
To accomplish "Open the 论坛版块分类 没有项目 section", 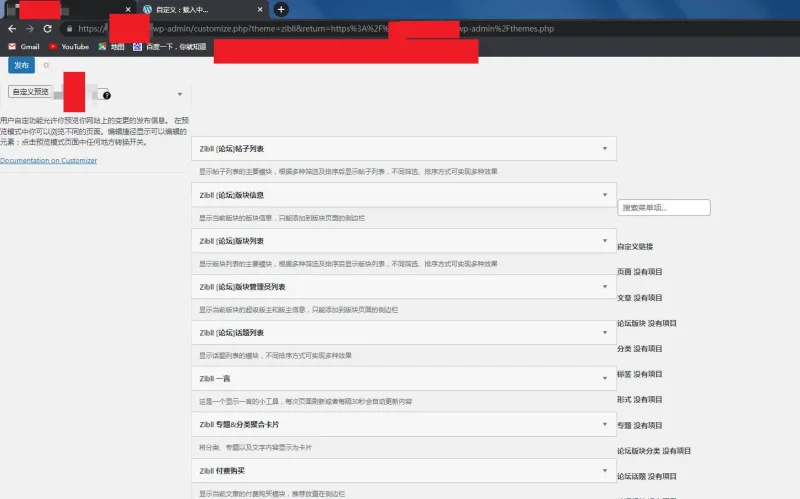I will (654, 451).
